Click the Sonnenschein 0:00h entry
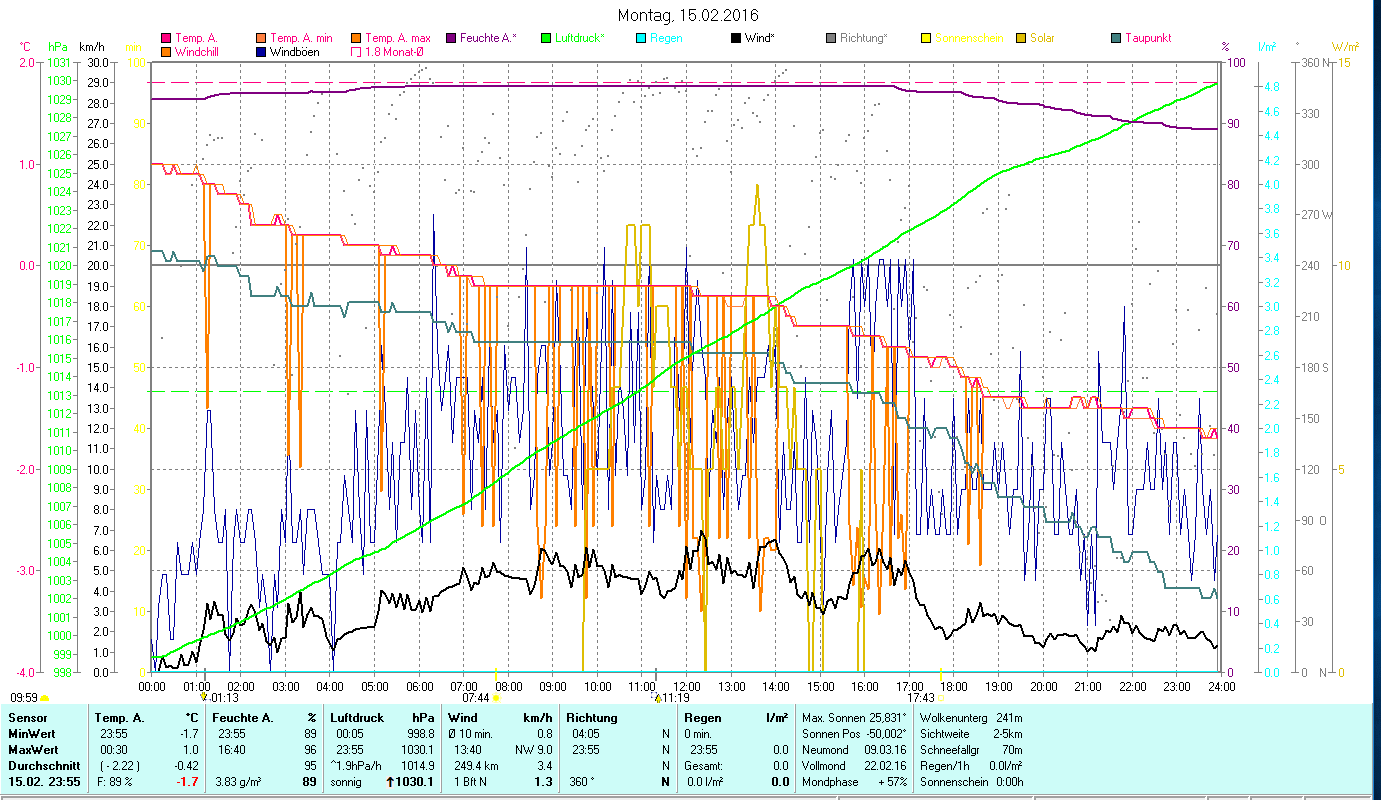The height and width of the screenshot is (800, 1381). tap(974, 782)
